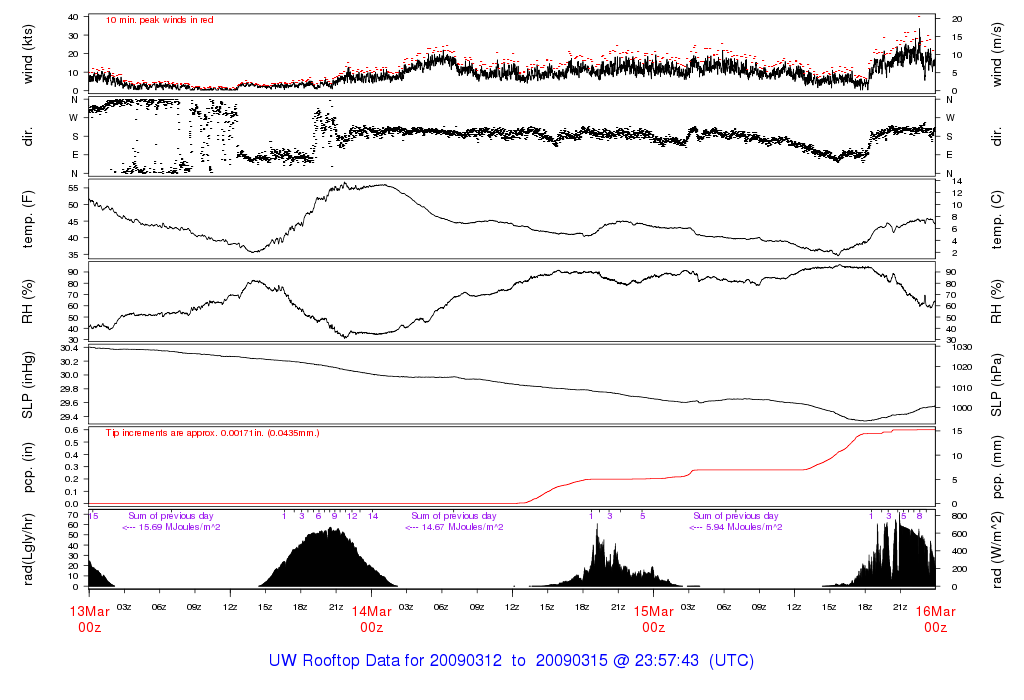
Task: Click the title 'UW Rooftop Data for 20090312'
Action: coord(385,661)
